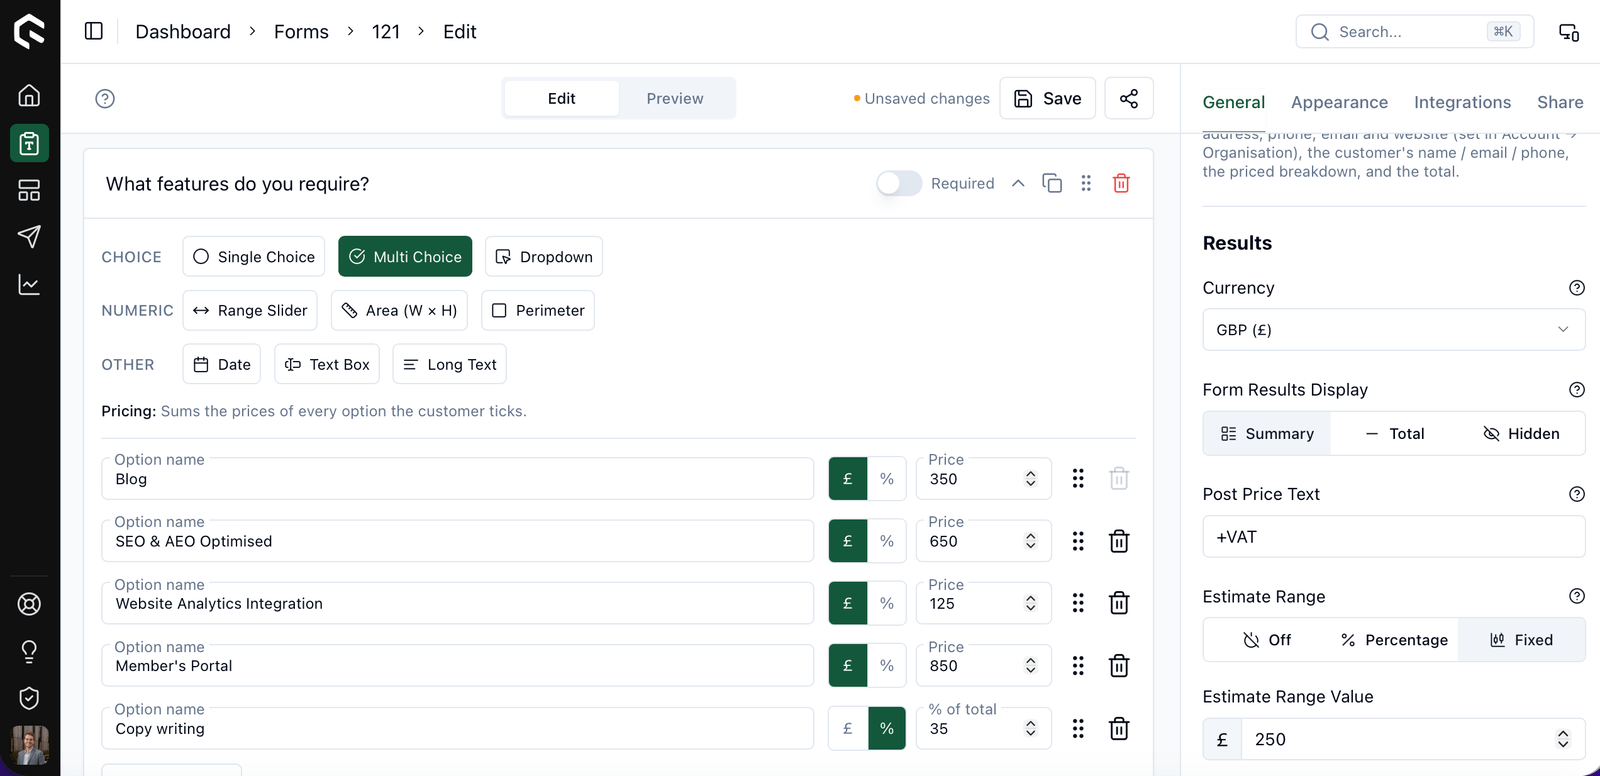Open the support lifebuoy icon
Screen dimensions: 1600x776
click(30, 604)
